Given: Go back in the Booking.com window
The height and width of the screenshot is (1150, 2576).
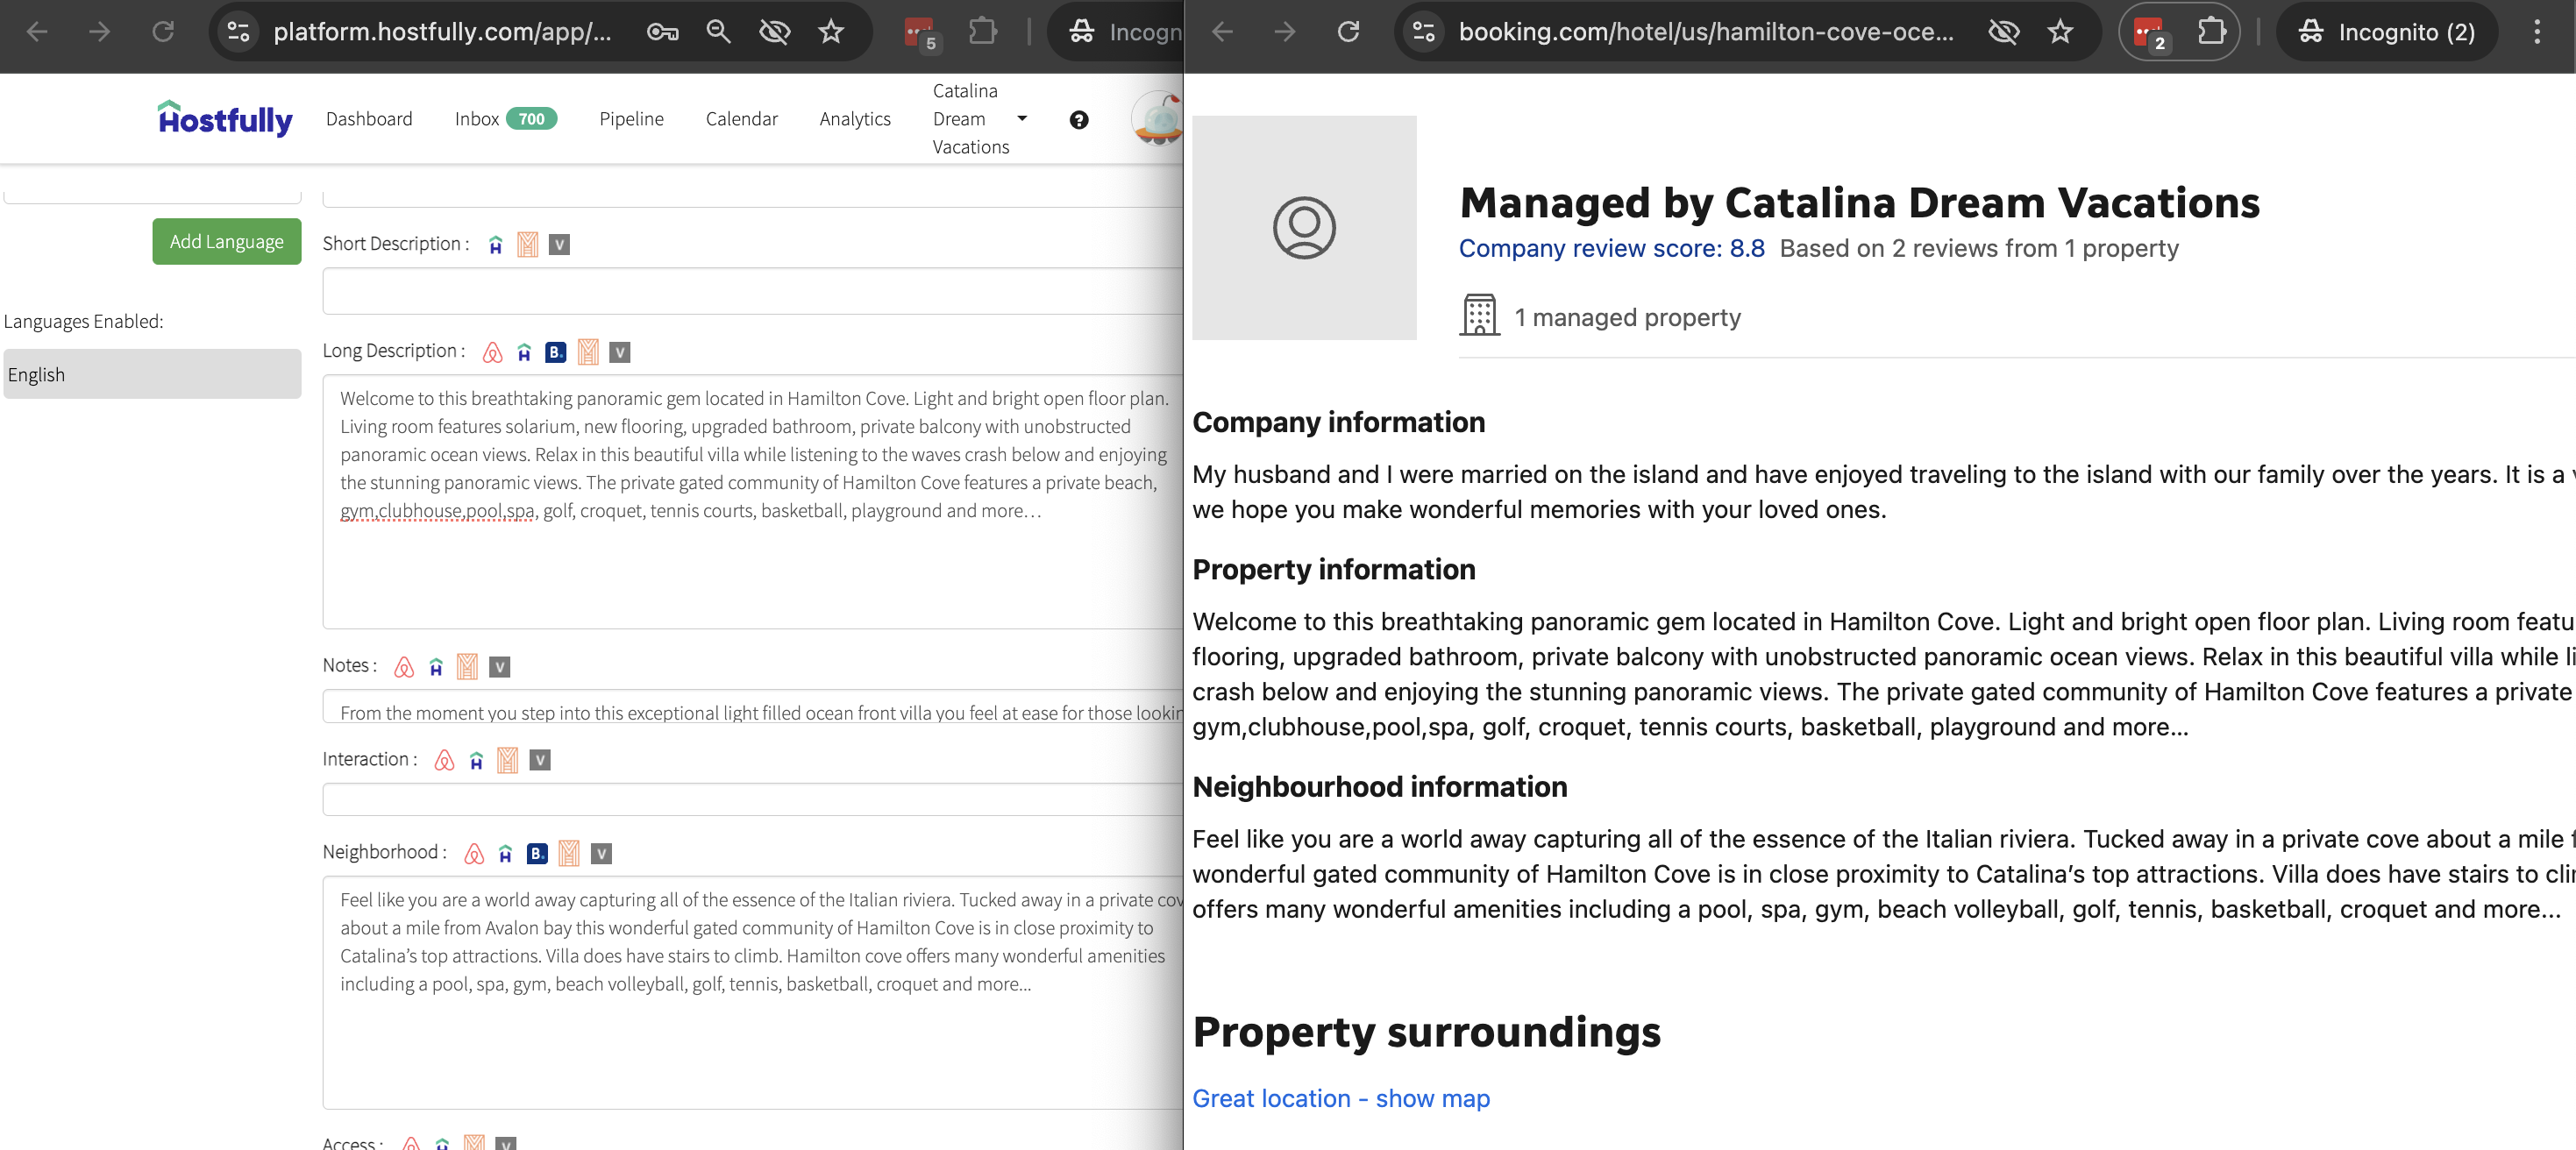Looking at the screenshot, I should click(x=1222, y=32).
